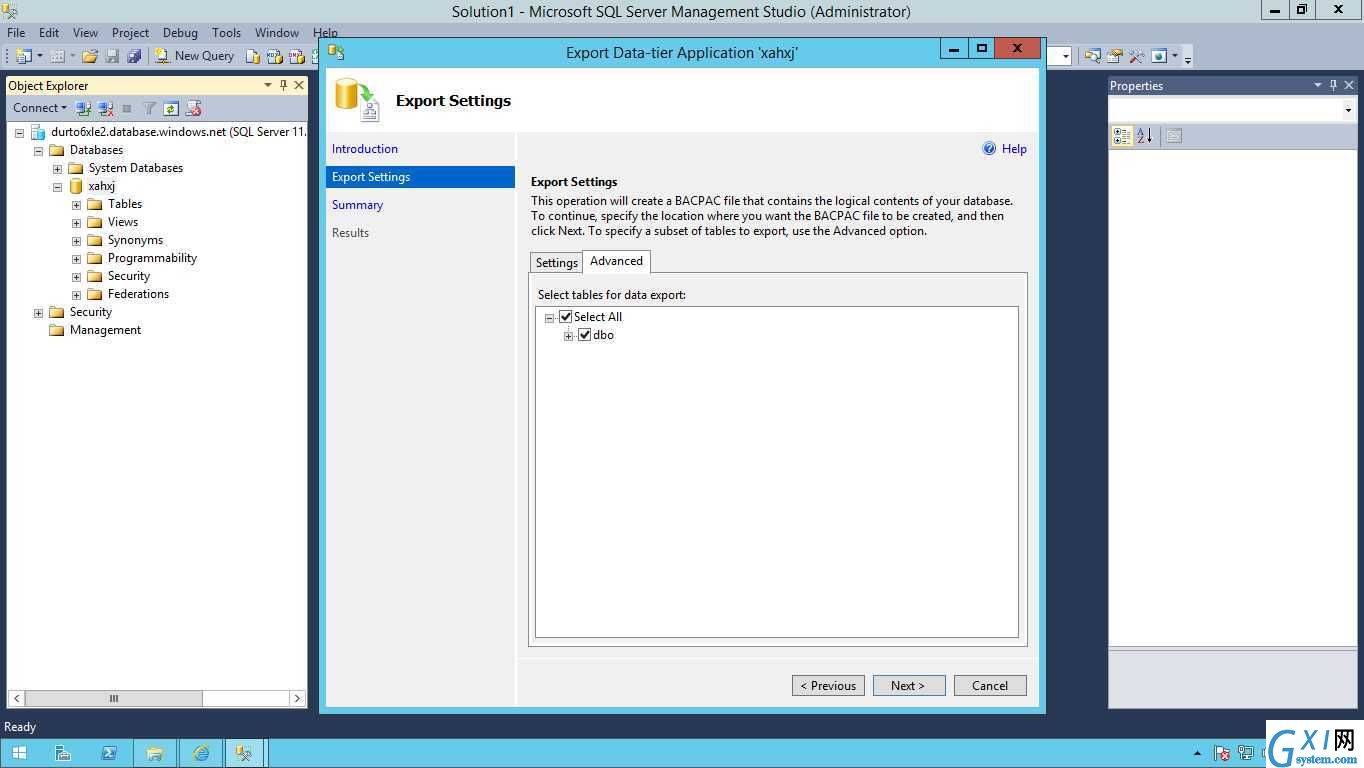1364x768 pixels.
Task: Select the Advanced tab
Action: [616, 261]
